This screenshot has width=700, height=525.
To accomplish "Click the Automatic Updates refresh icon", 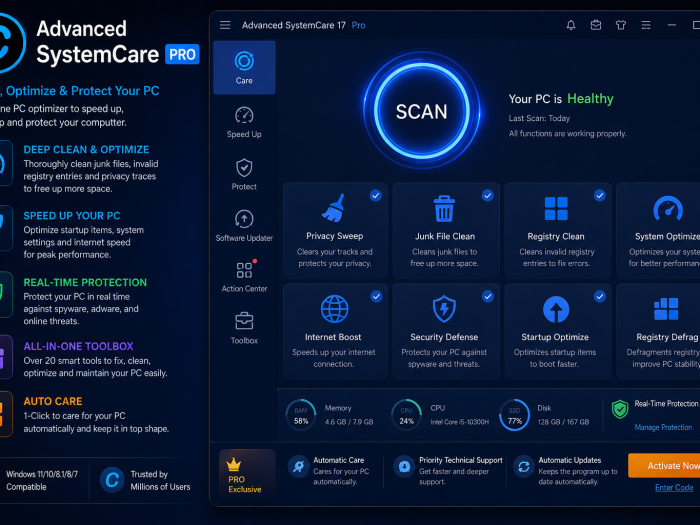I will click(524, 467).
